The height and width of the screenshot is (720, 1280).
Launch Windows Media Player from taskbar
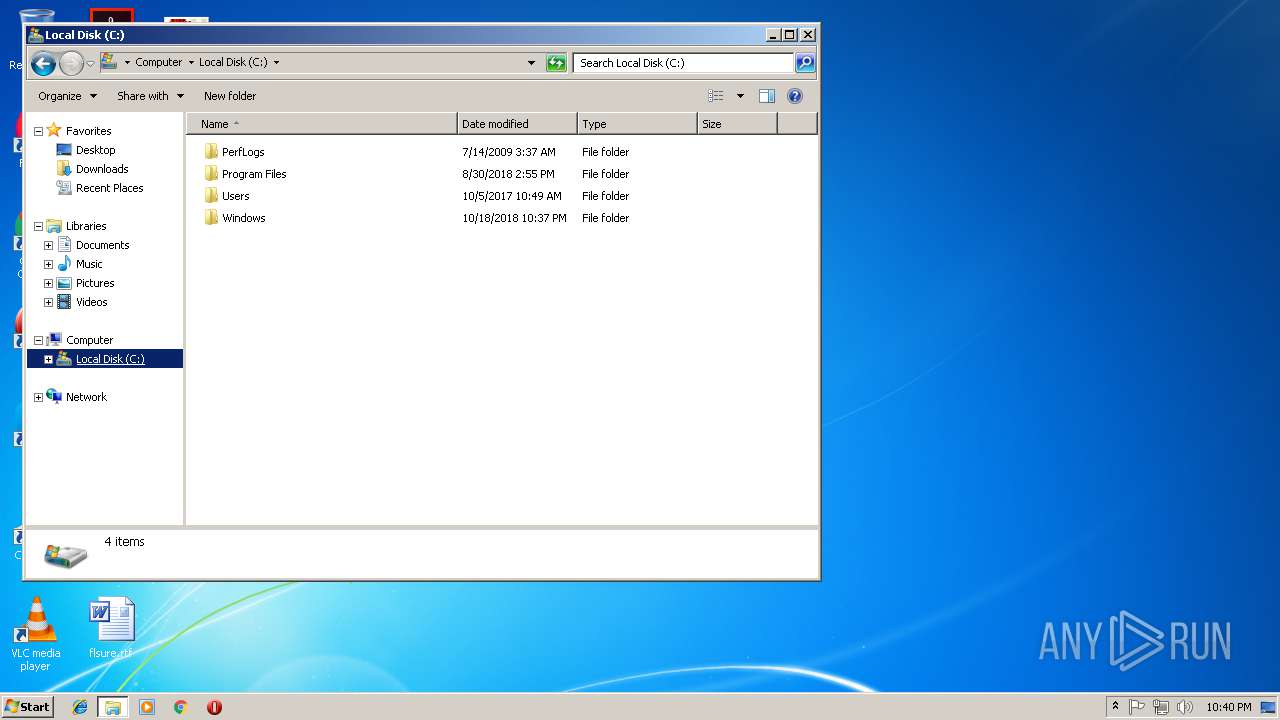(147, 707)
